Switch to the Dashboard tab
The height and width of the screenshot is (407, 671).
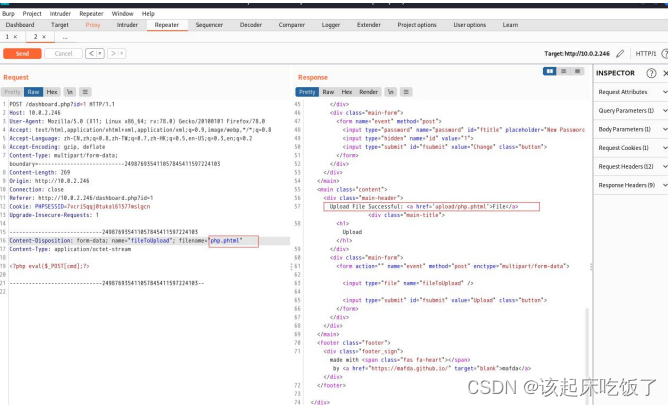pyautogui.click(x=20, y=25)
